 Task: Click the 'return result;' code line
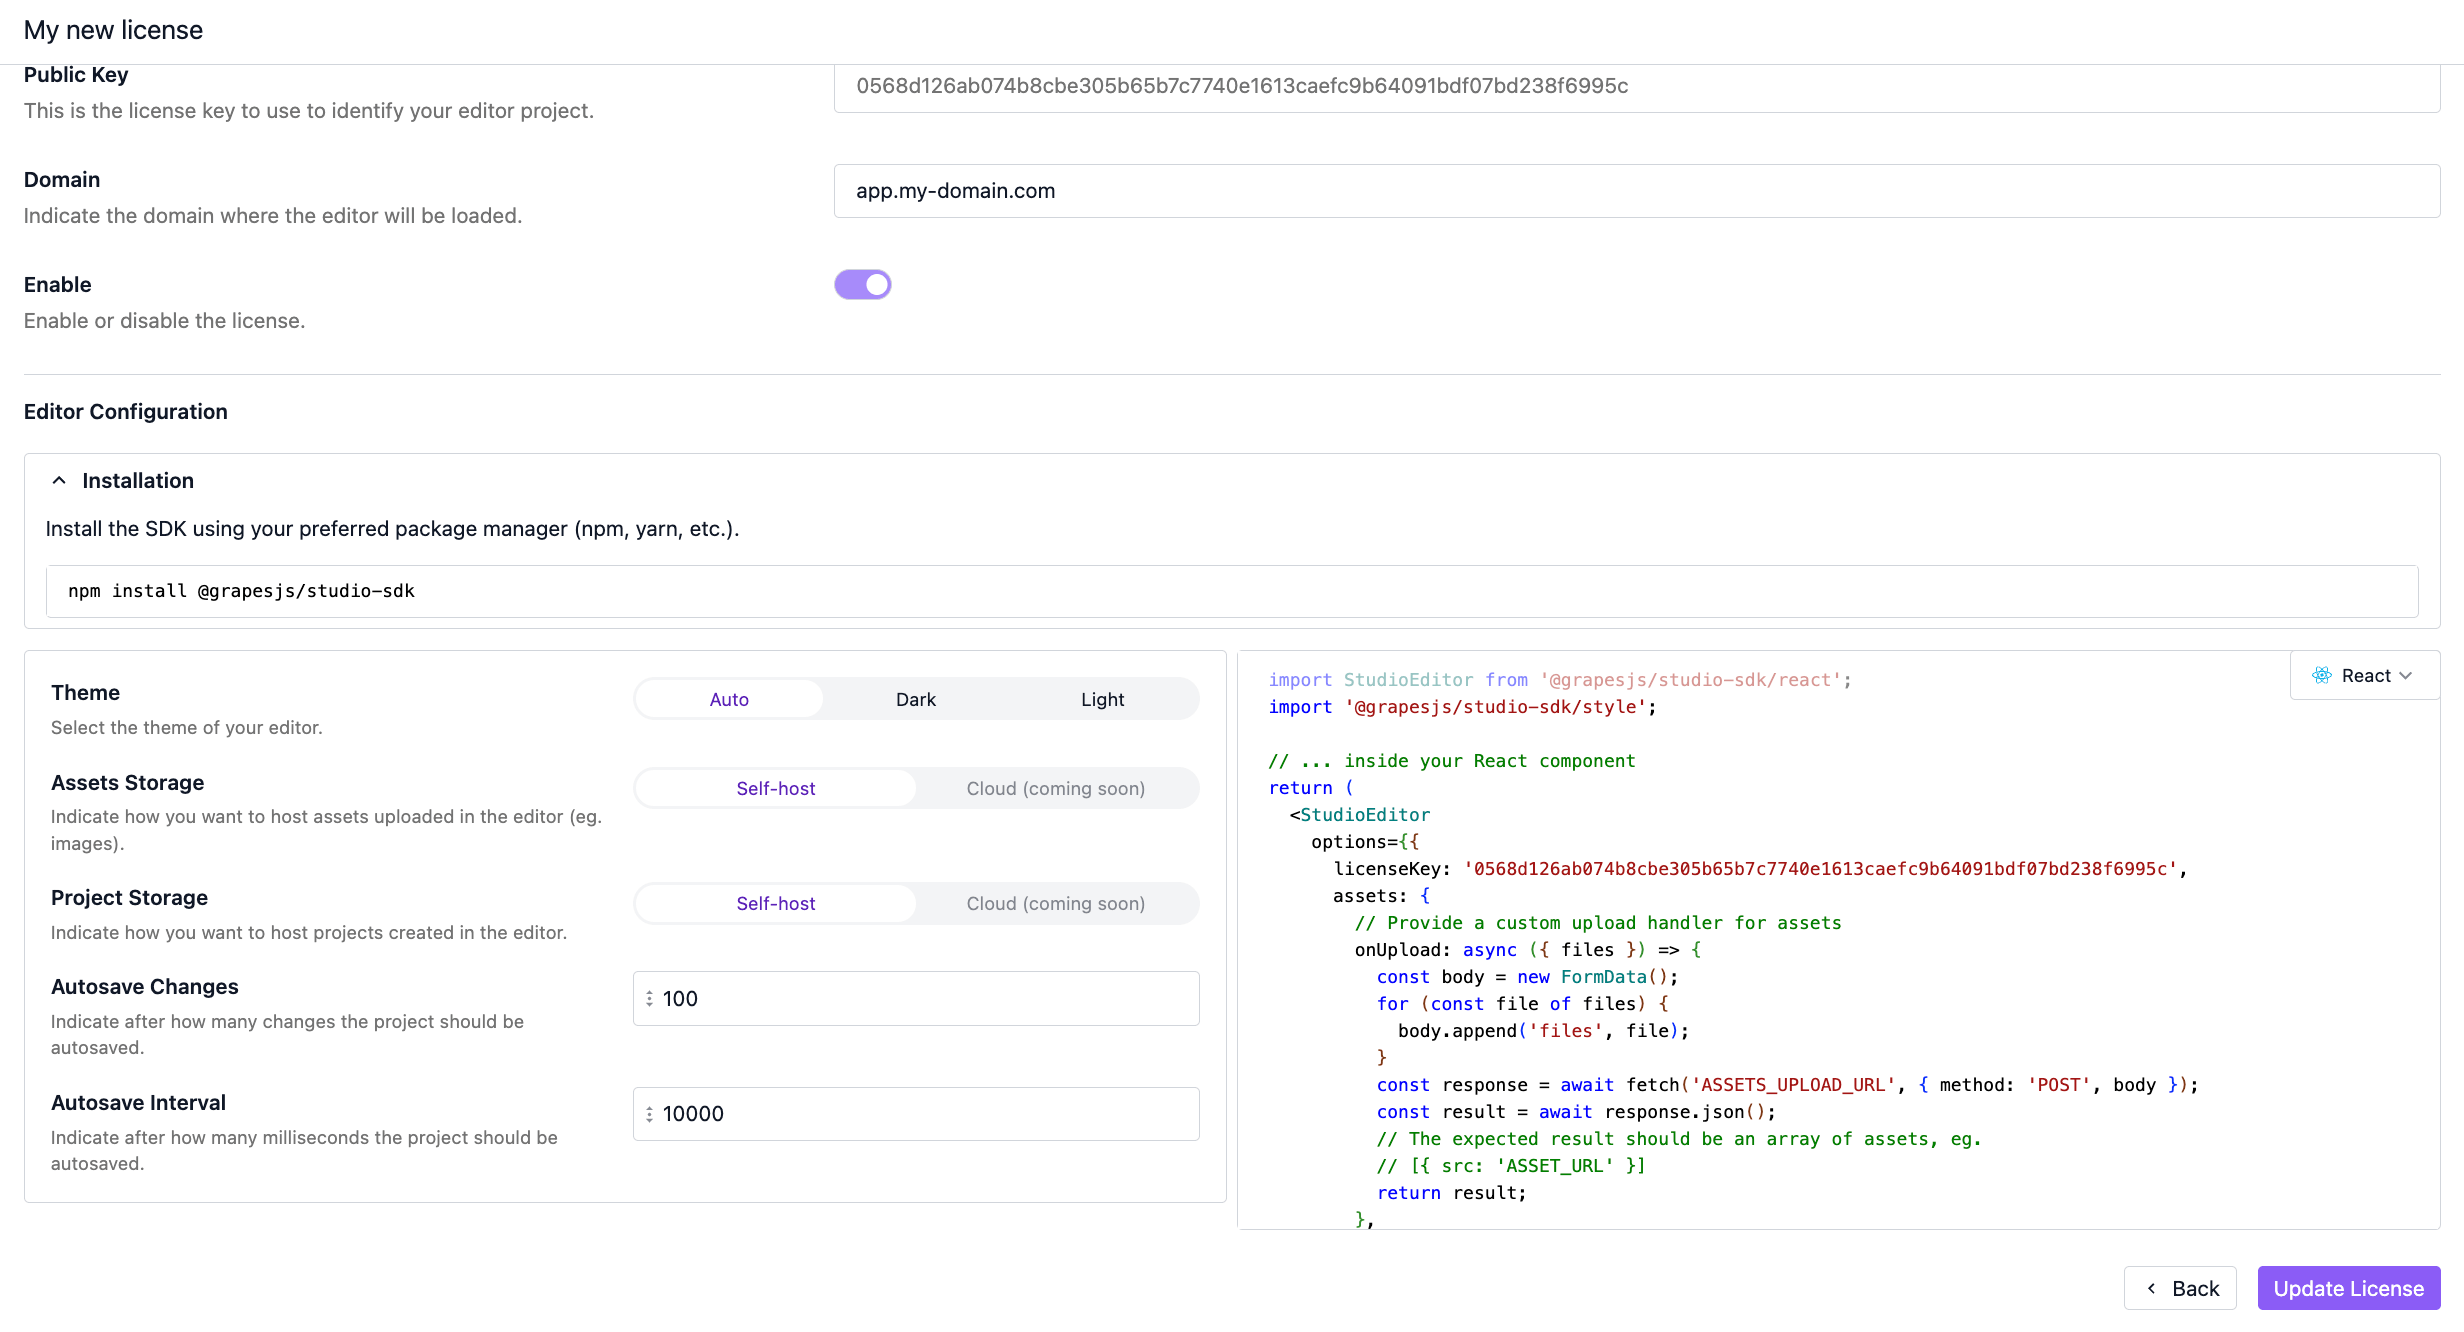pyautogui.click(x=1451, y=1193)
